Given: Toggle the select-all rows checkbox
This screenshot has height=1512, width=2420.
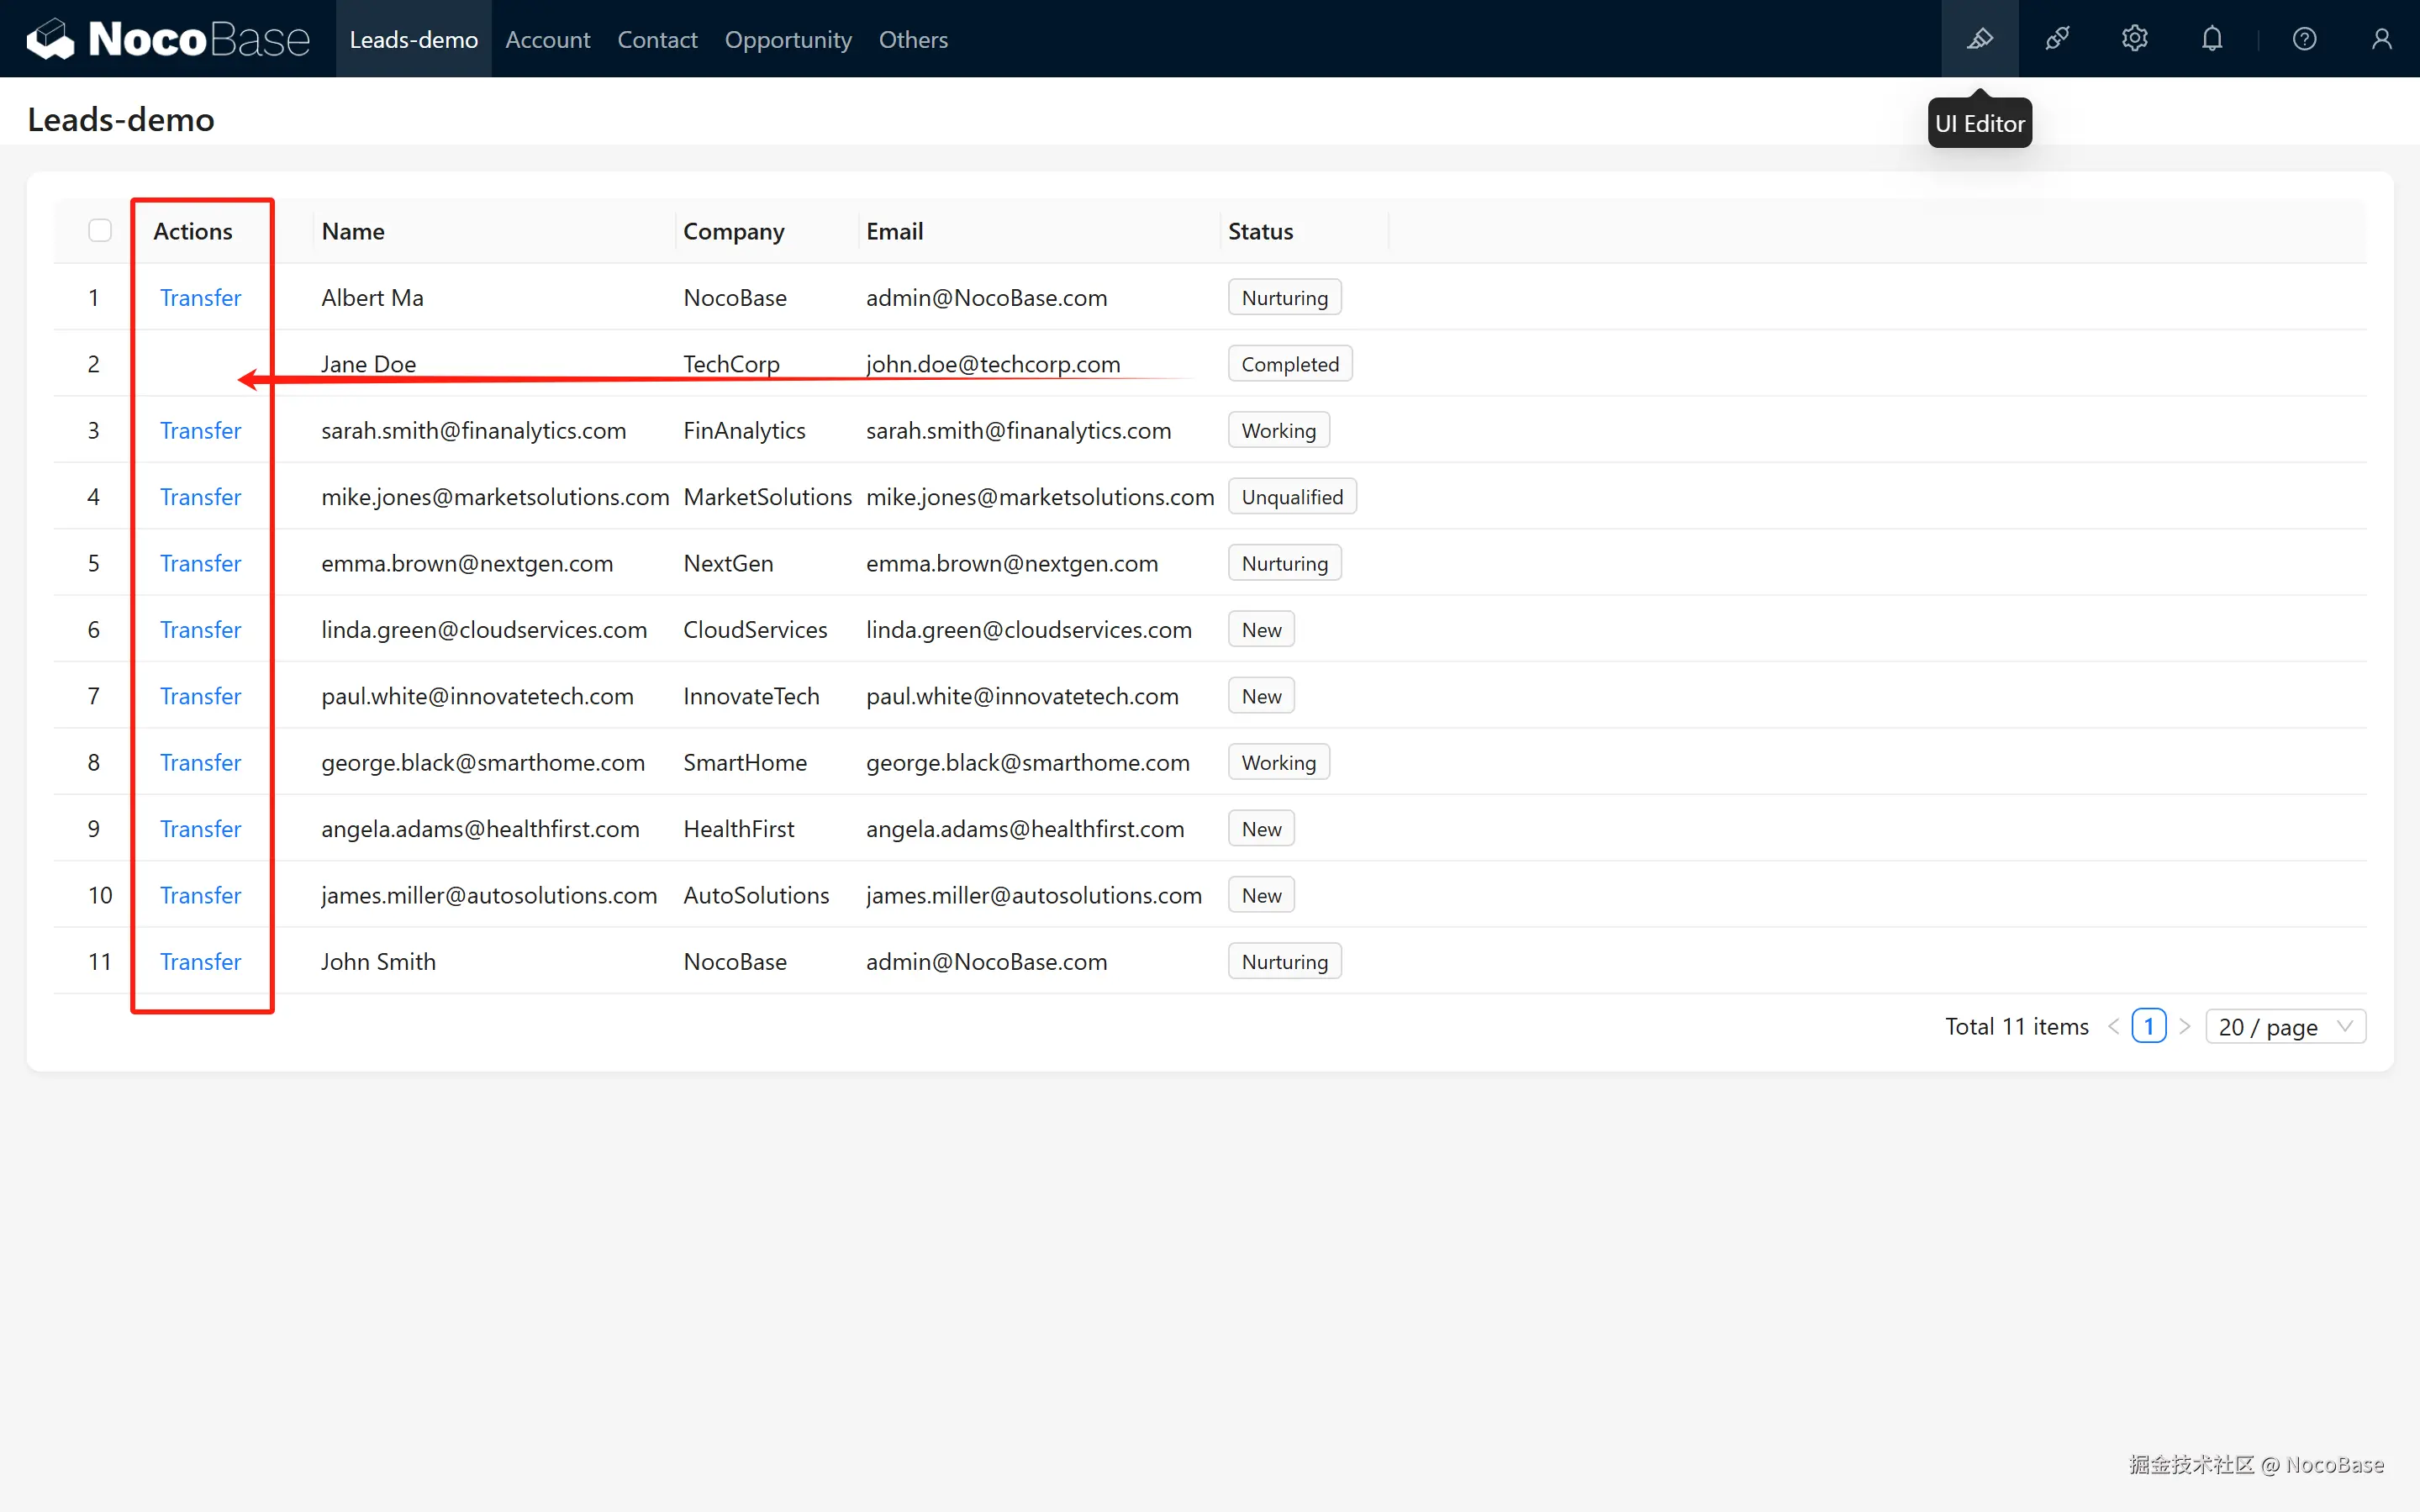Looking at the screenshot, I should click(x=100, y=231).
